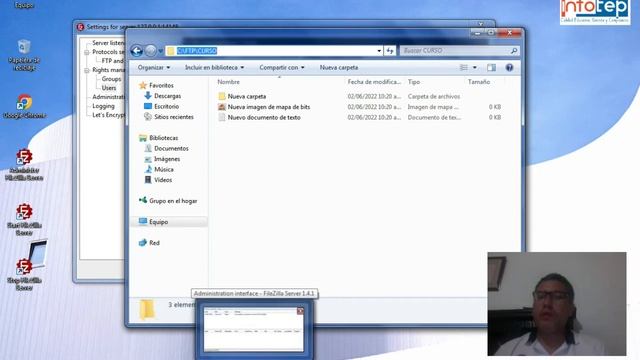Open the Compartir con menu
640x360 pixels.
(282, 67)
